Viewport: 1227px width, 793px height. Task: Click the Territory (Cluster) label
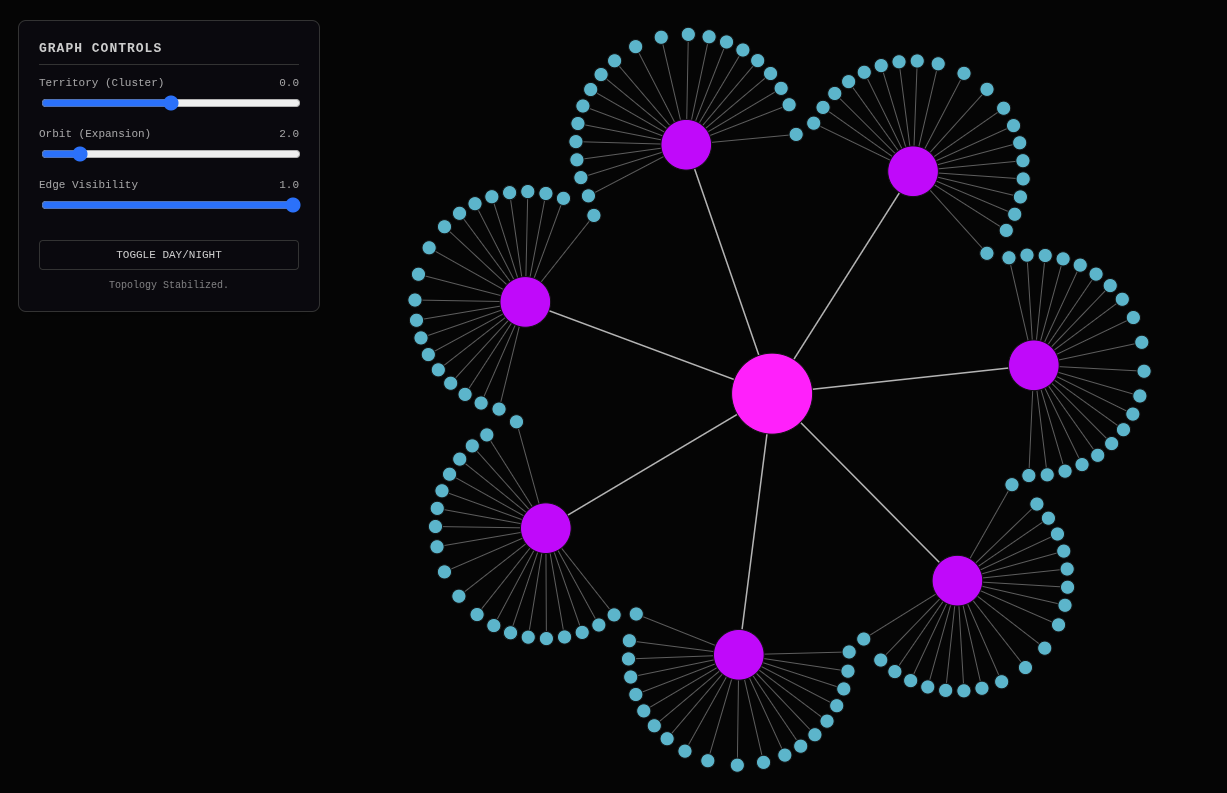[101, 82]
